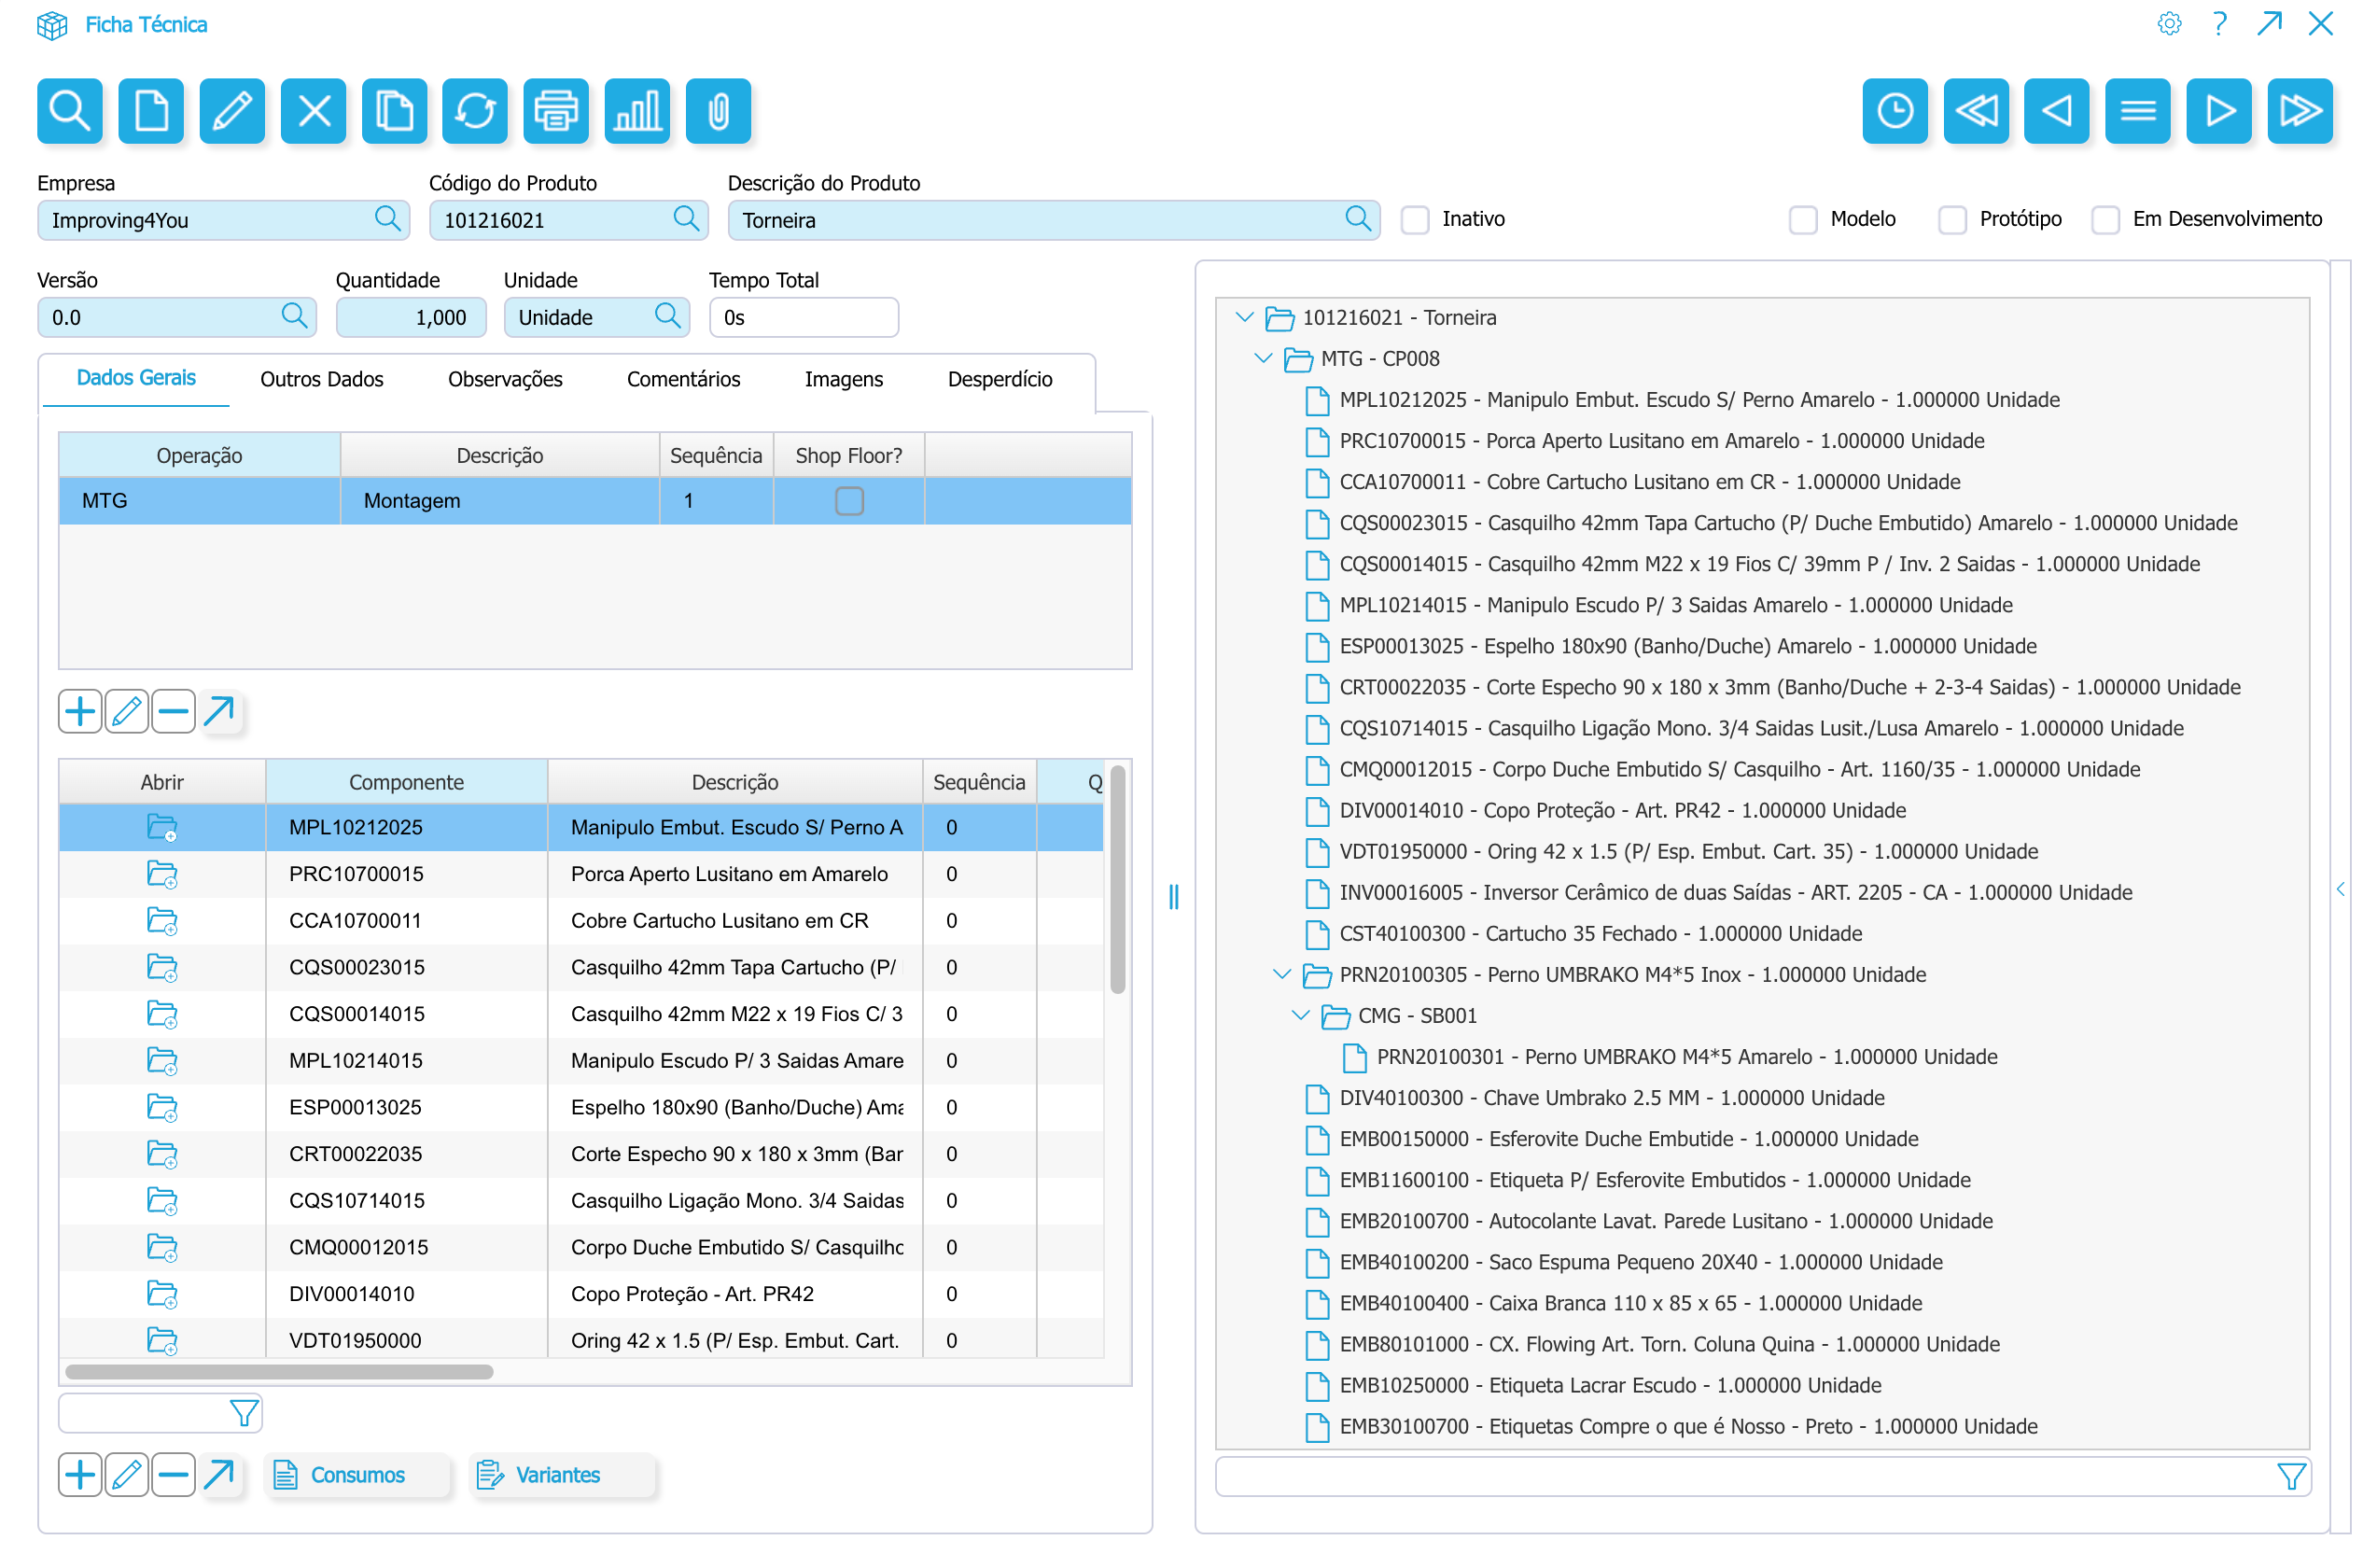
Task: Enable the Inativo checkbox
Action: 1414,220
